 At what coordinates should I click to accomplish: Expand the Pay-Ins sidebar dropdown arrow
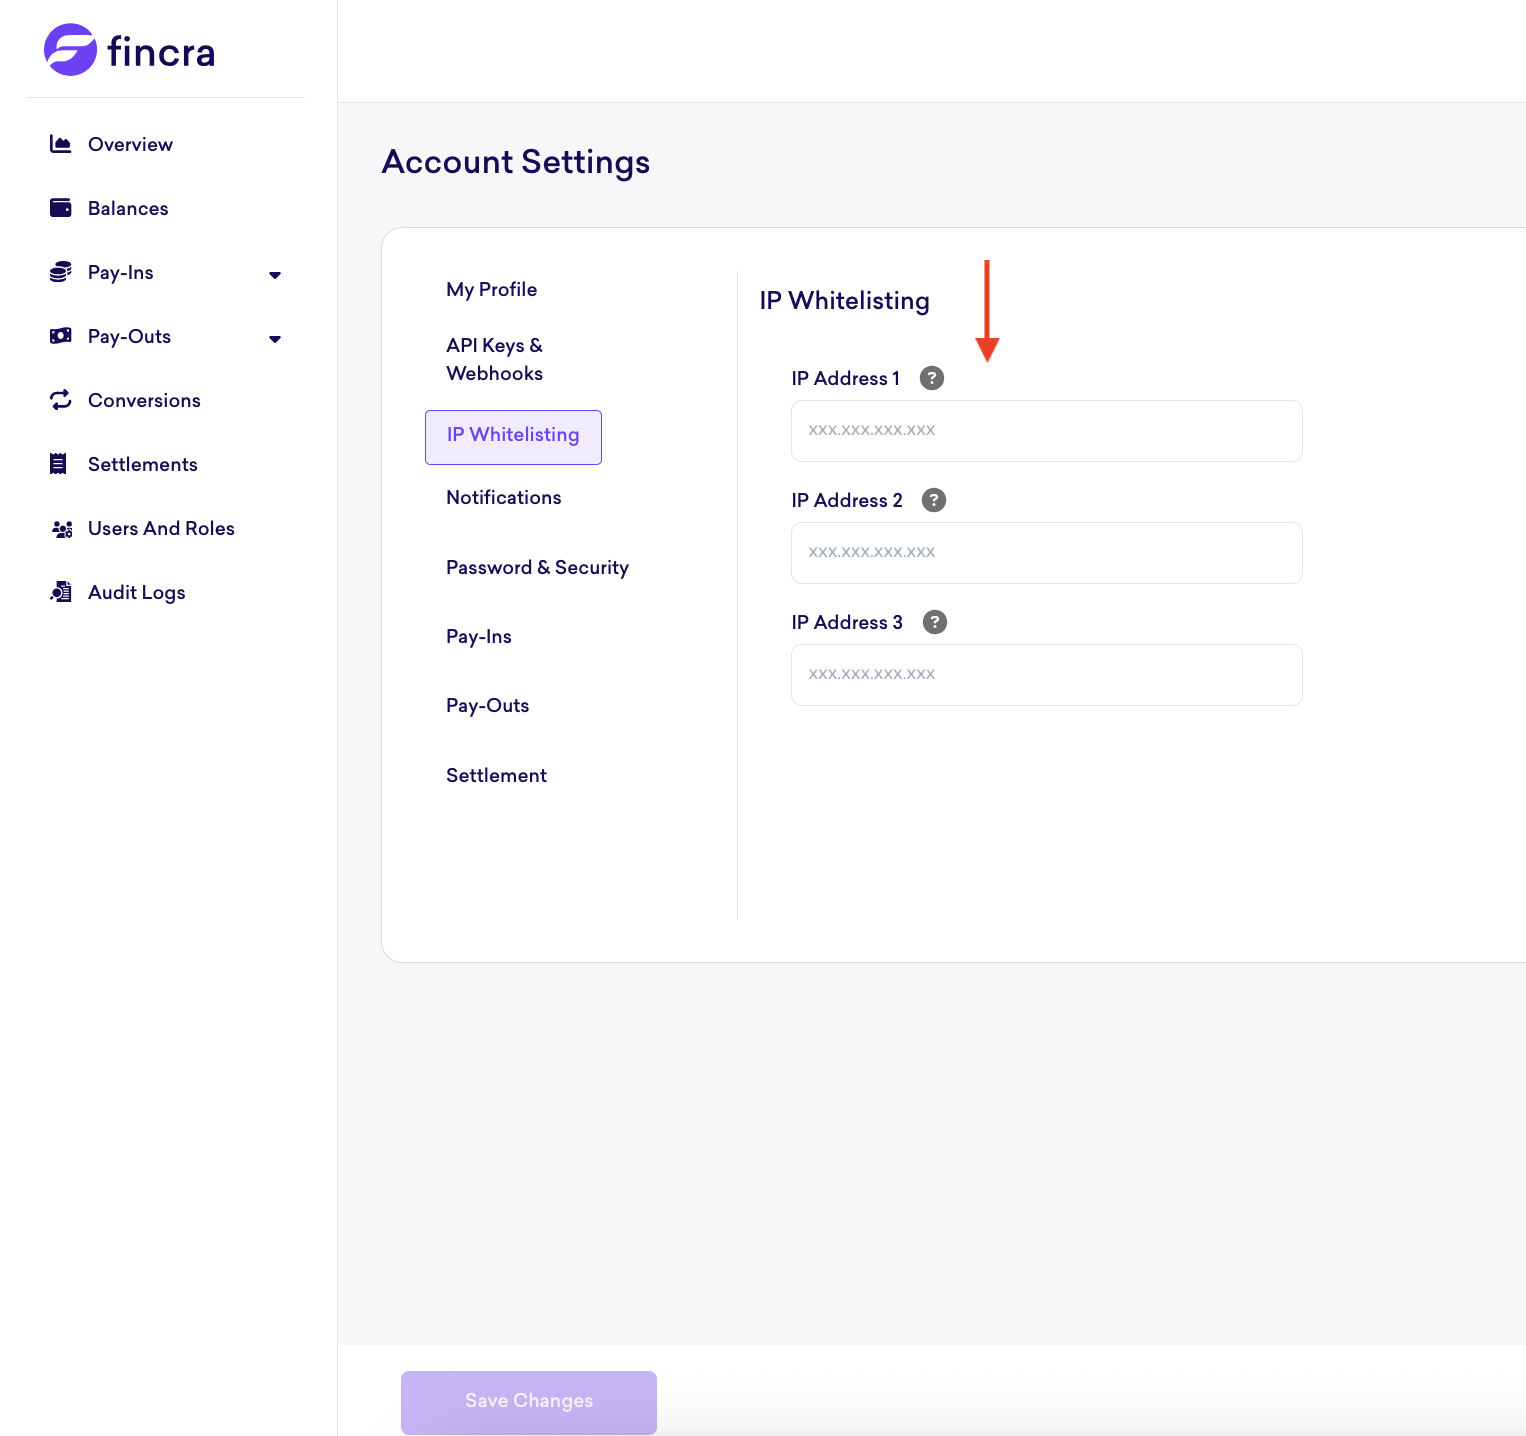275,275
